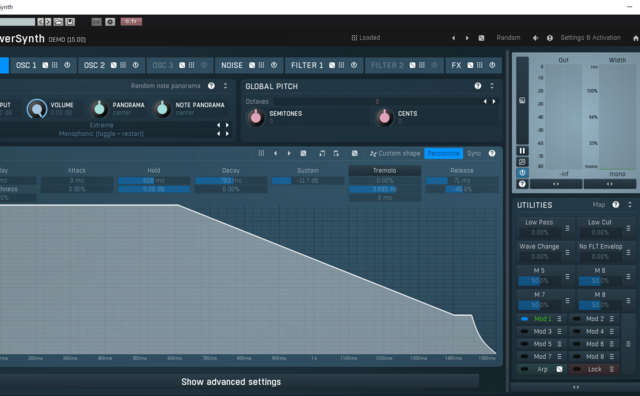The height and width of the screenshot is (396, 640).
Task: Randomize OSC 2 with its dice icon
Action: [x=113, y=65]
